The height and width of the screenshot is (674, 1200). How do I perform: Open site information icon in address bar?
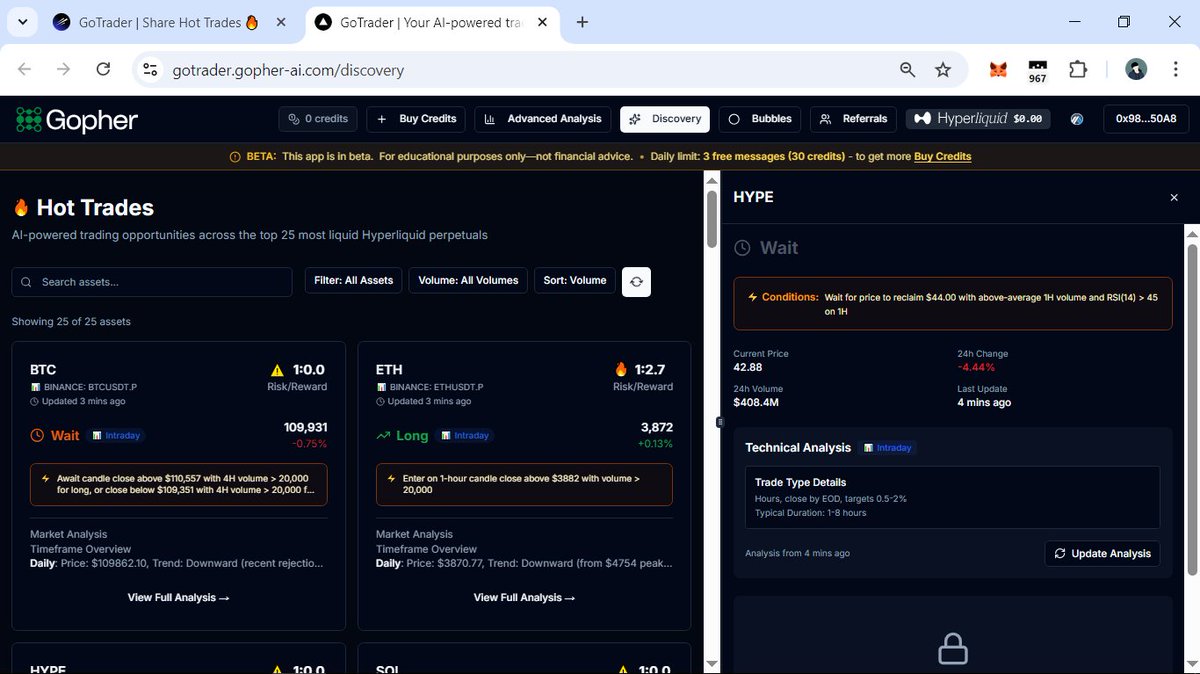coord(150,69)
